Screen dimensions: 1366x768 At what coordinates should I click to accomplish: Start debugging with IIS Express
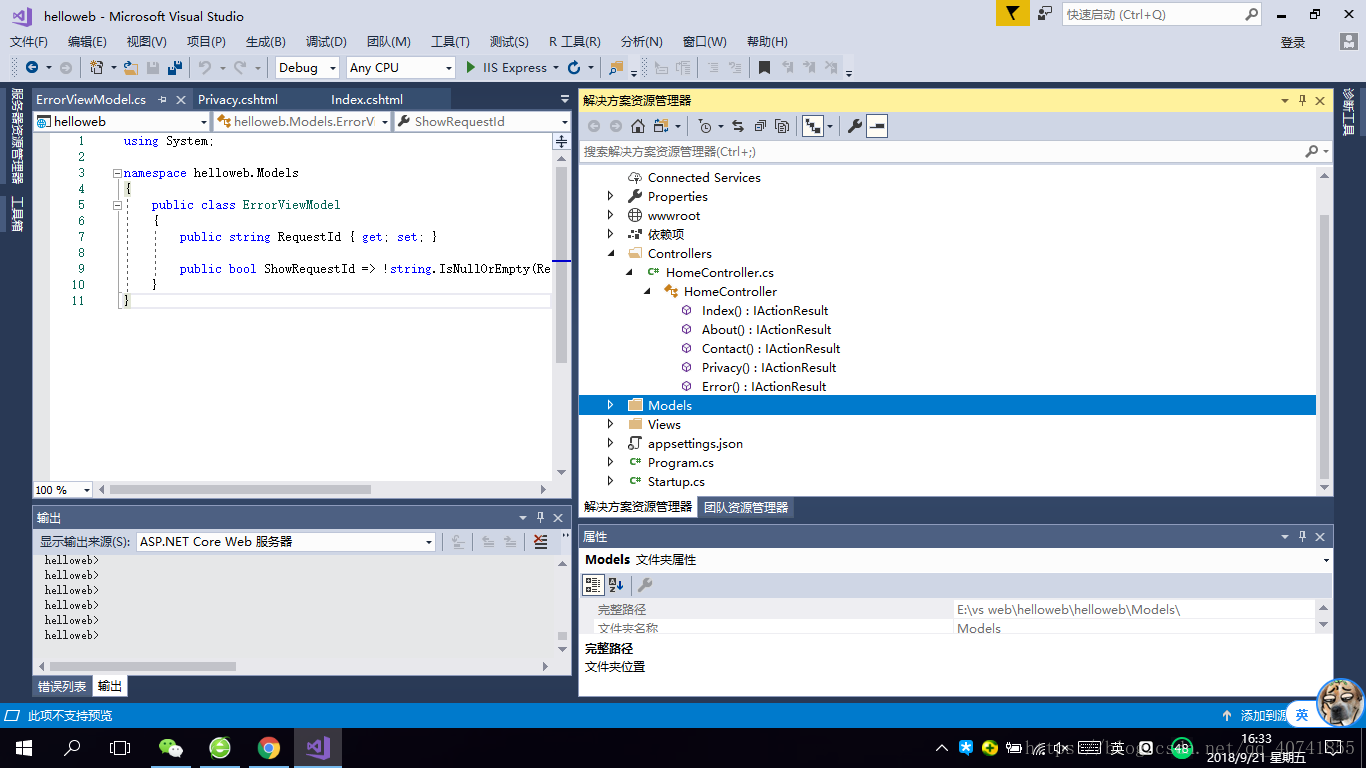click(506, 68)
